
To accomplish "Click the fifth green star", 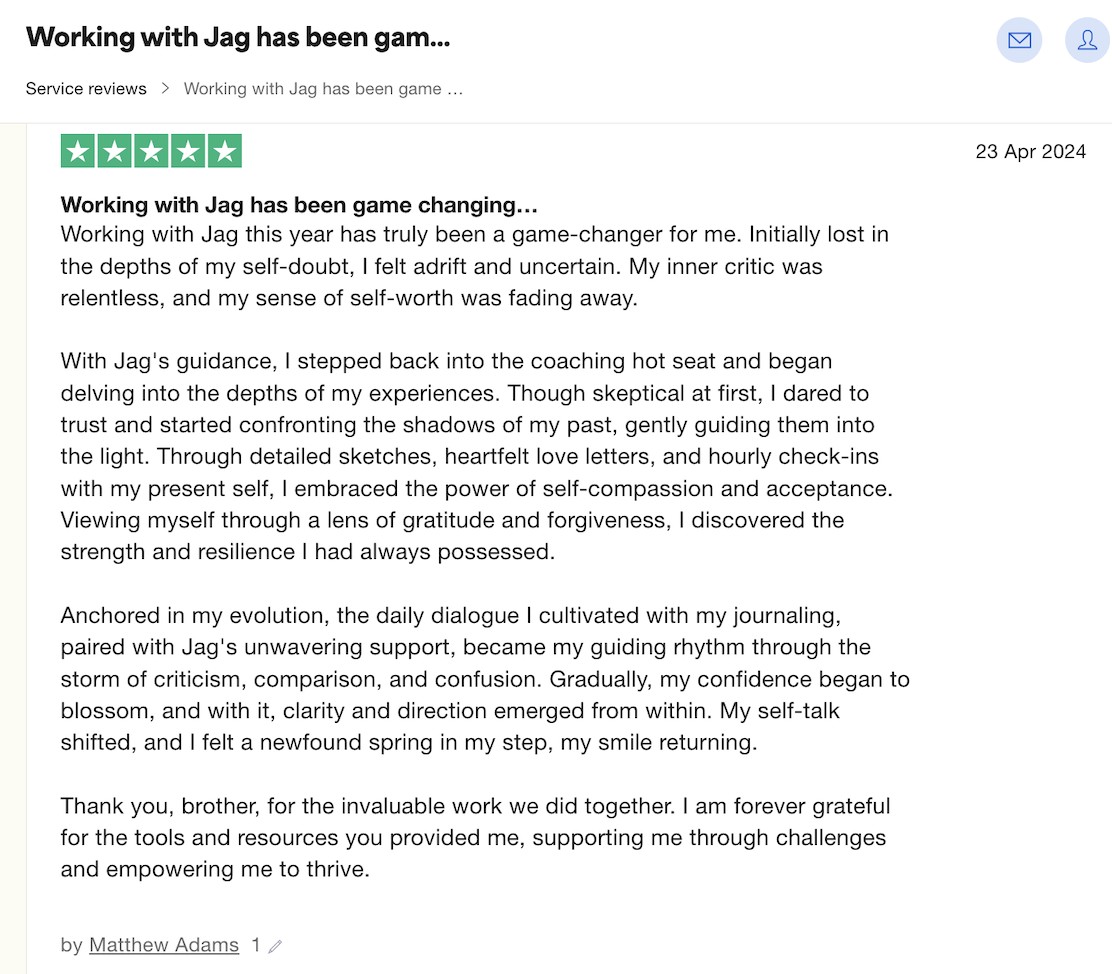I will pos(224,151).
